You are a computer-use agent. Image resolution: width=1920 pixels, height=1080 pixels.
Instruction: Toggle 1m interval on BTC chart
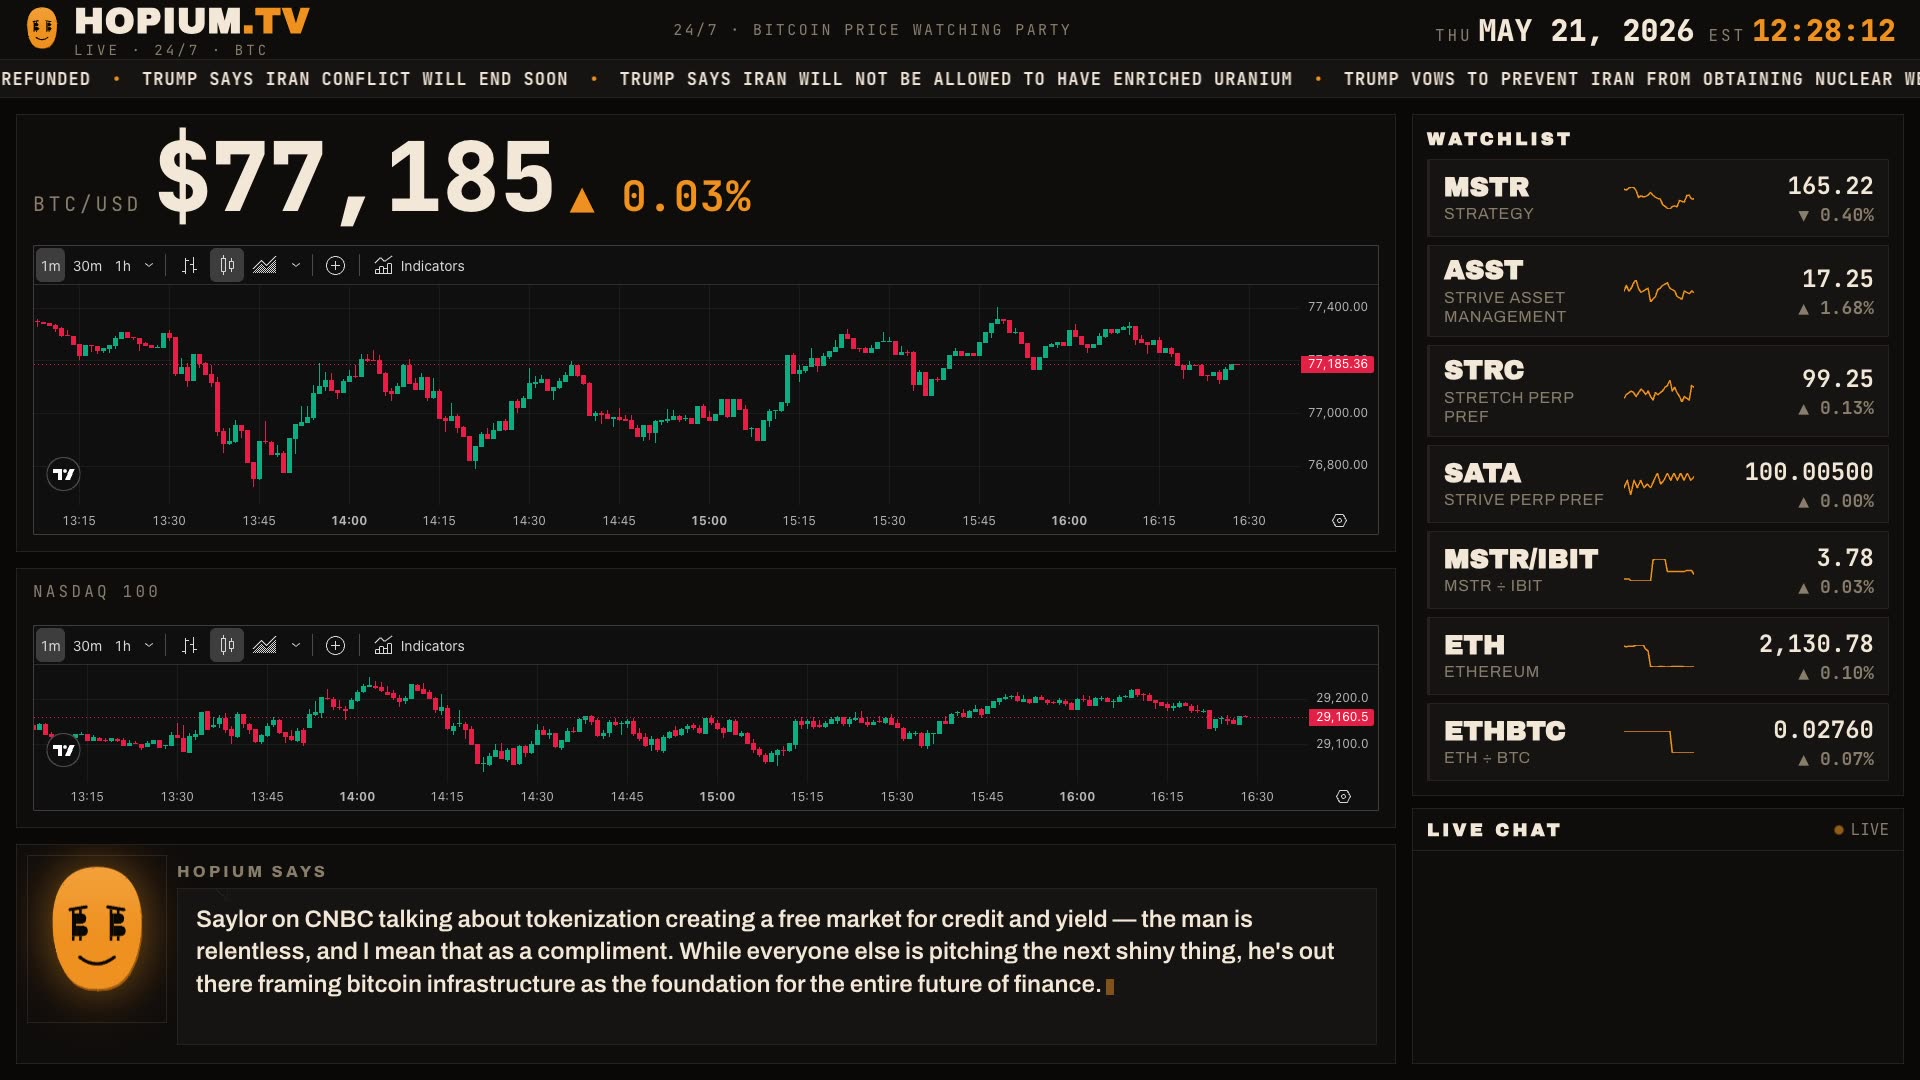(x=51, y=266)
